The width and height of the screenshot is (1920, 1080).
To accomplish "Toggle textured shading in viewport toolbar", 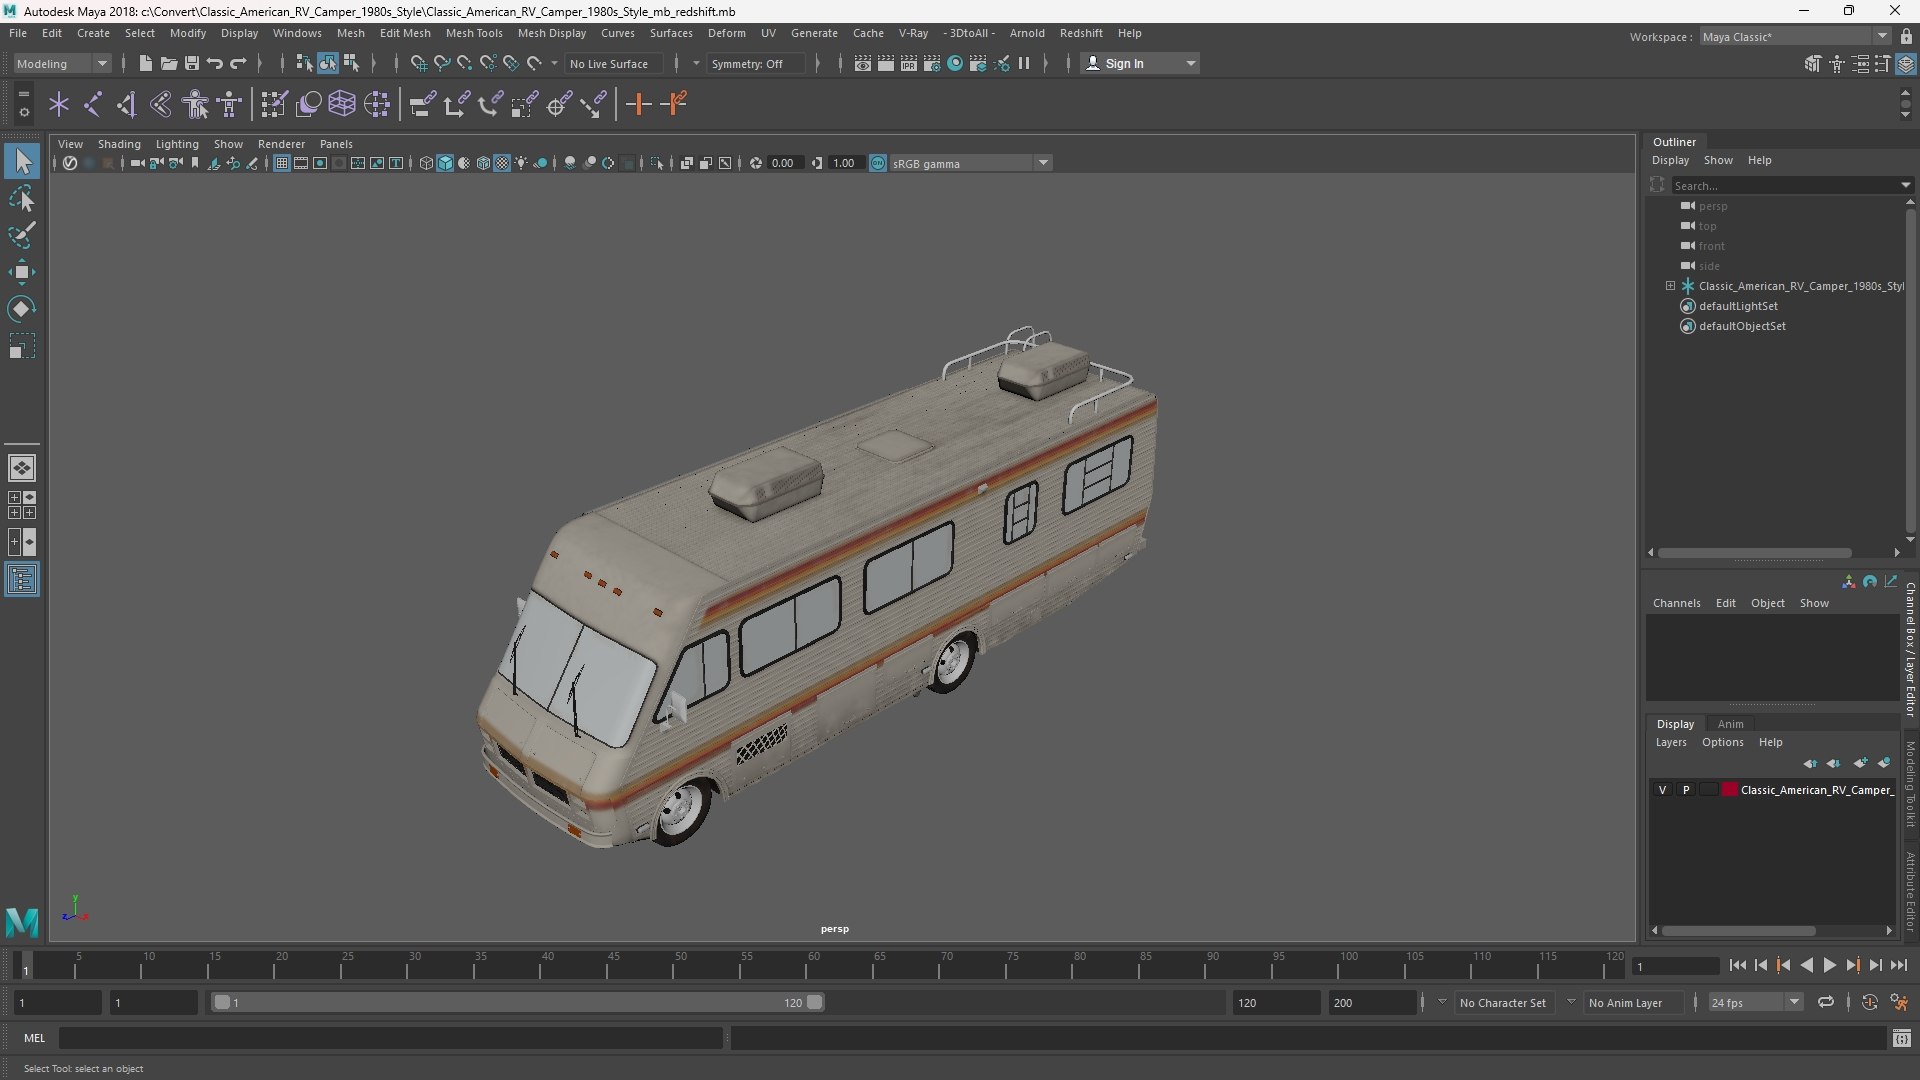I will click(502, 163).
